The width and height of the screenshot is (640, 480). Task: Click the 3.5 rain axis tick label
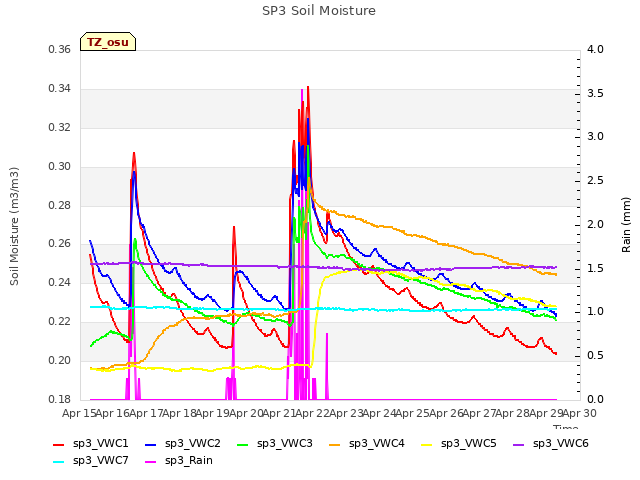click(x=595, y=93)
